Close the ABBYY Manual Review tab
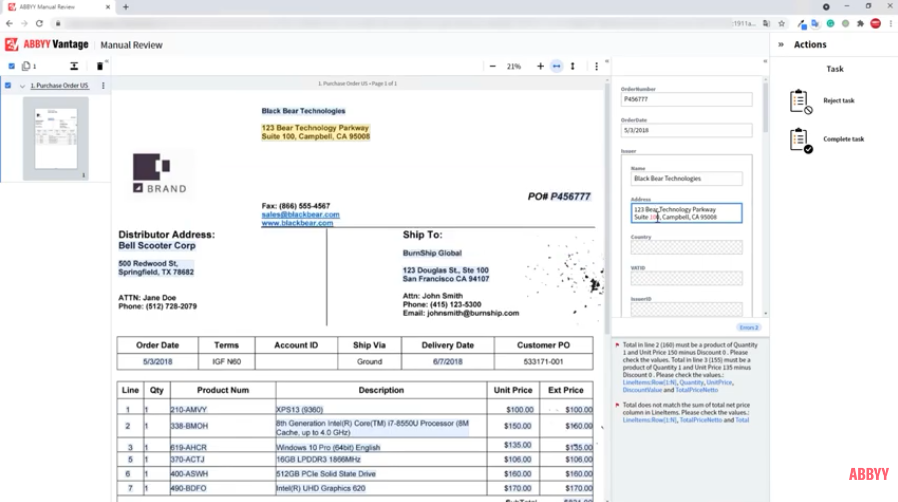The width and height of the screenshot is (898, 502). pyautogui.click(x=108, y=7)
